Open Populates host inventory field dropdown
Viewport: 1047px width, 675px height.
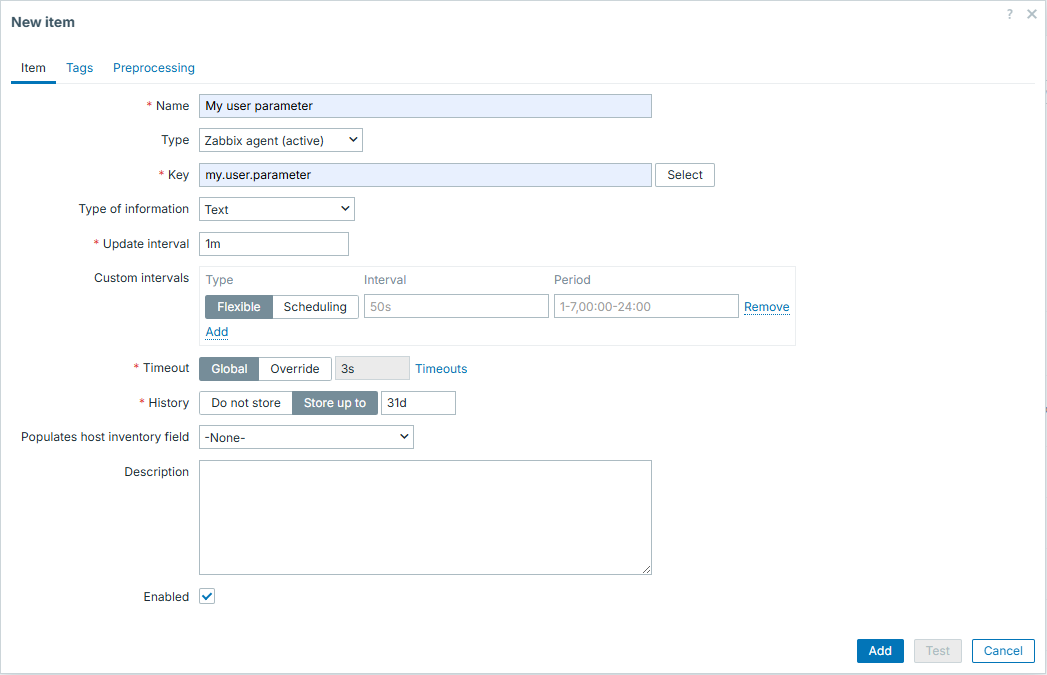pyautogui.click(x=306, y=437)
